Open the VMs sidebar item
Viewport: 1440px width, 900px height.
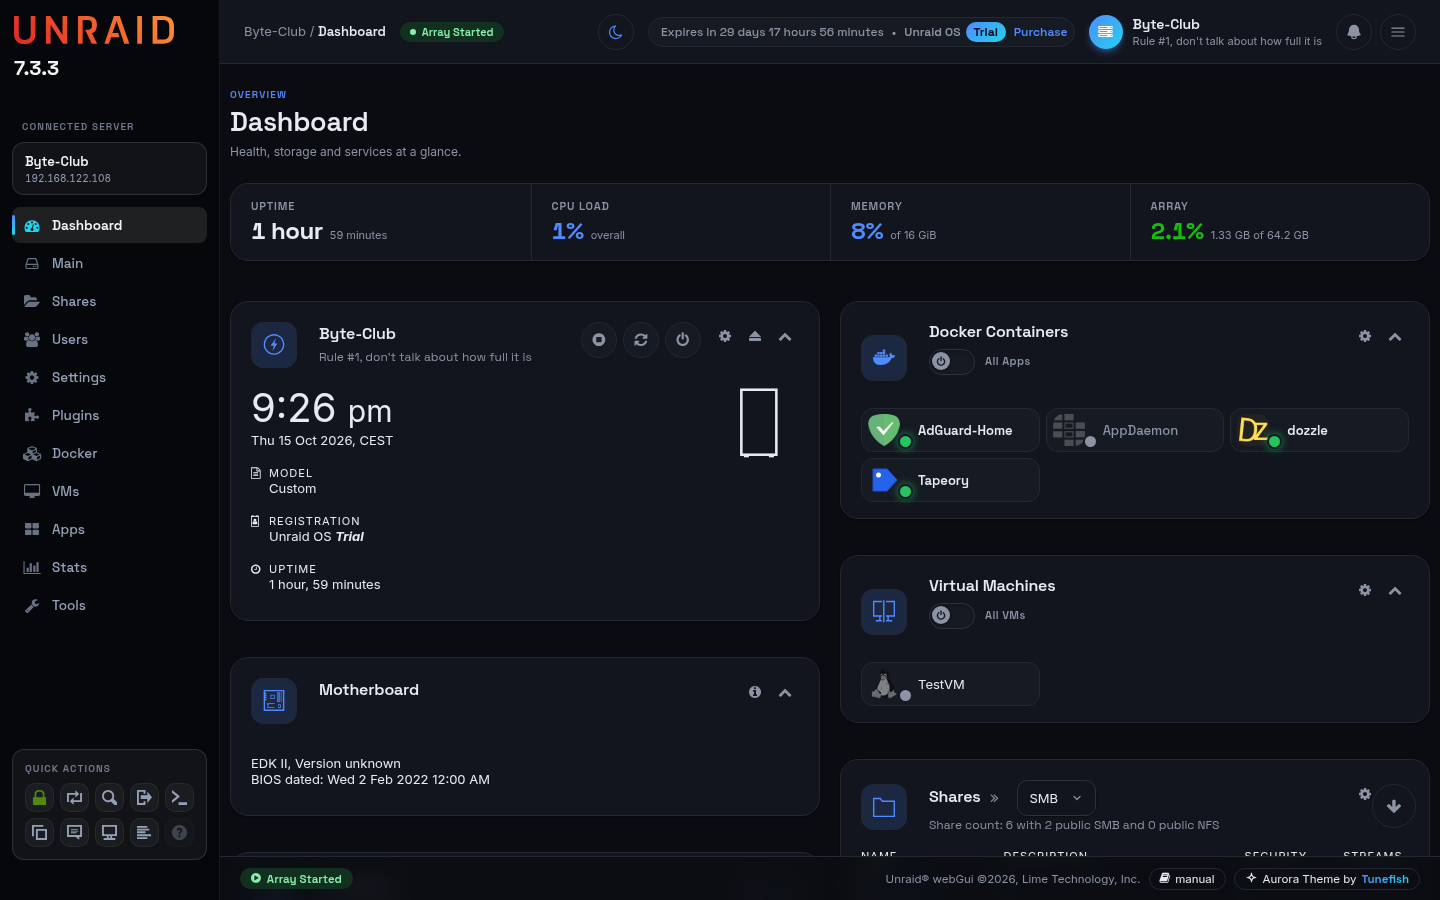pos(110,491)
